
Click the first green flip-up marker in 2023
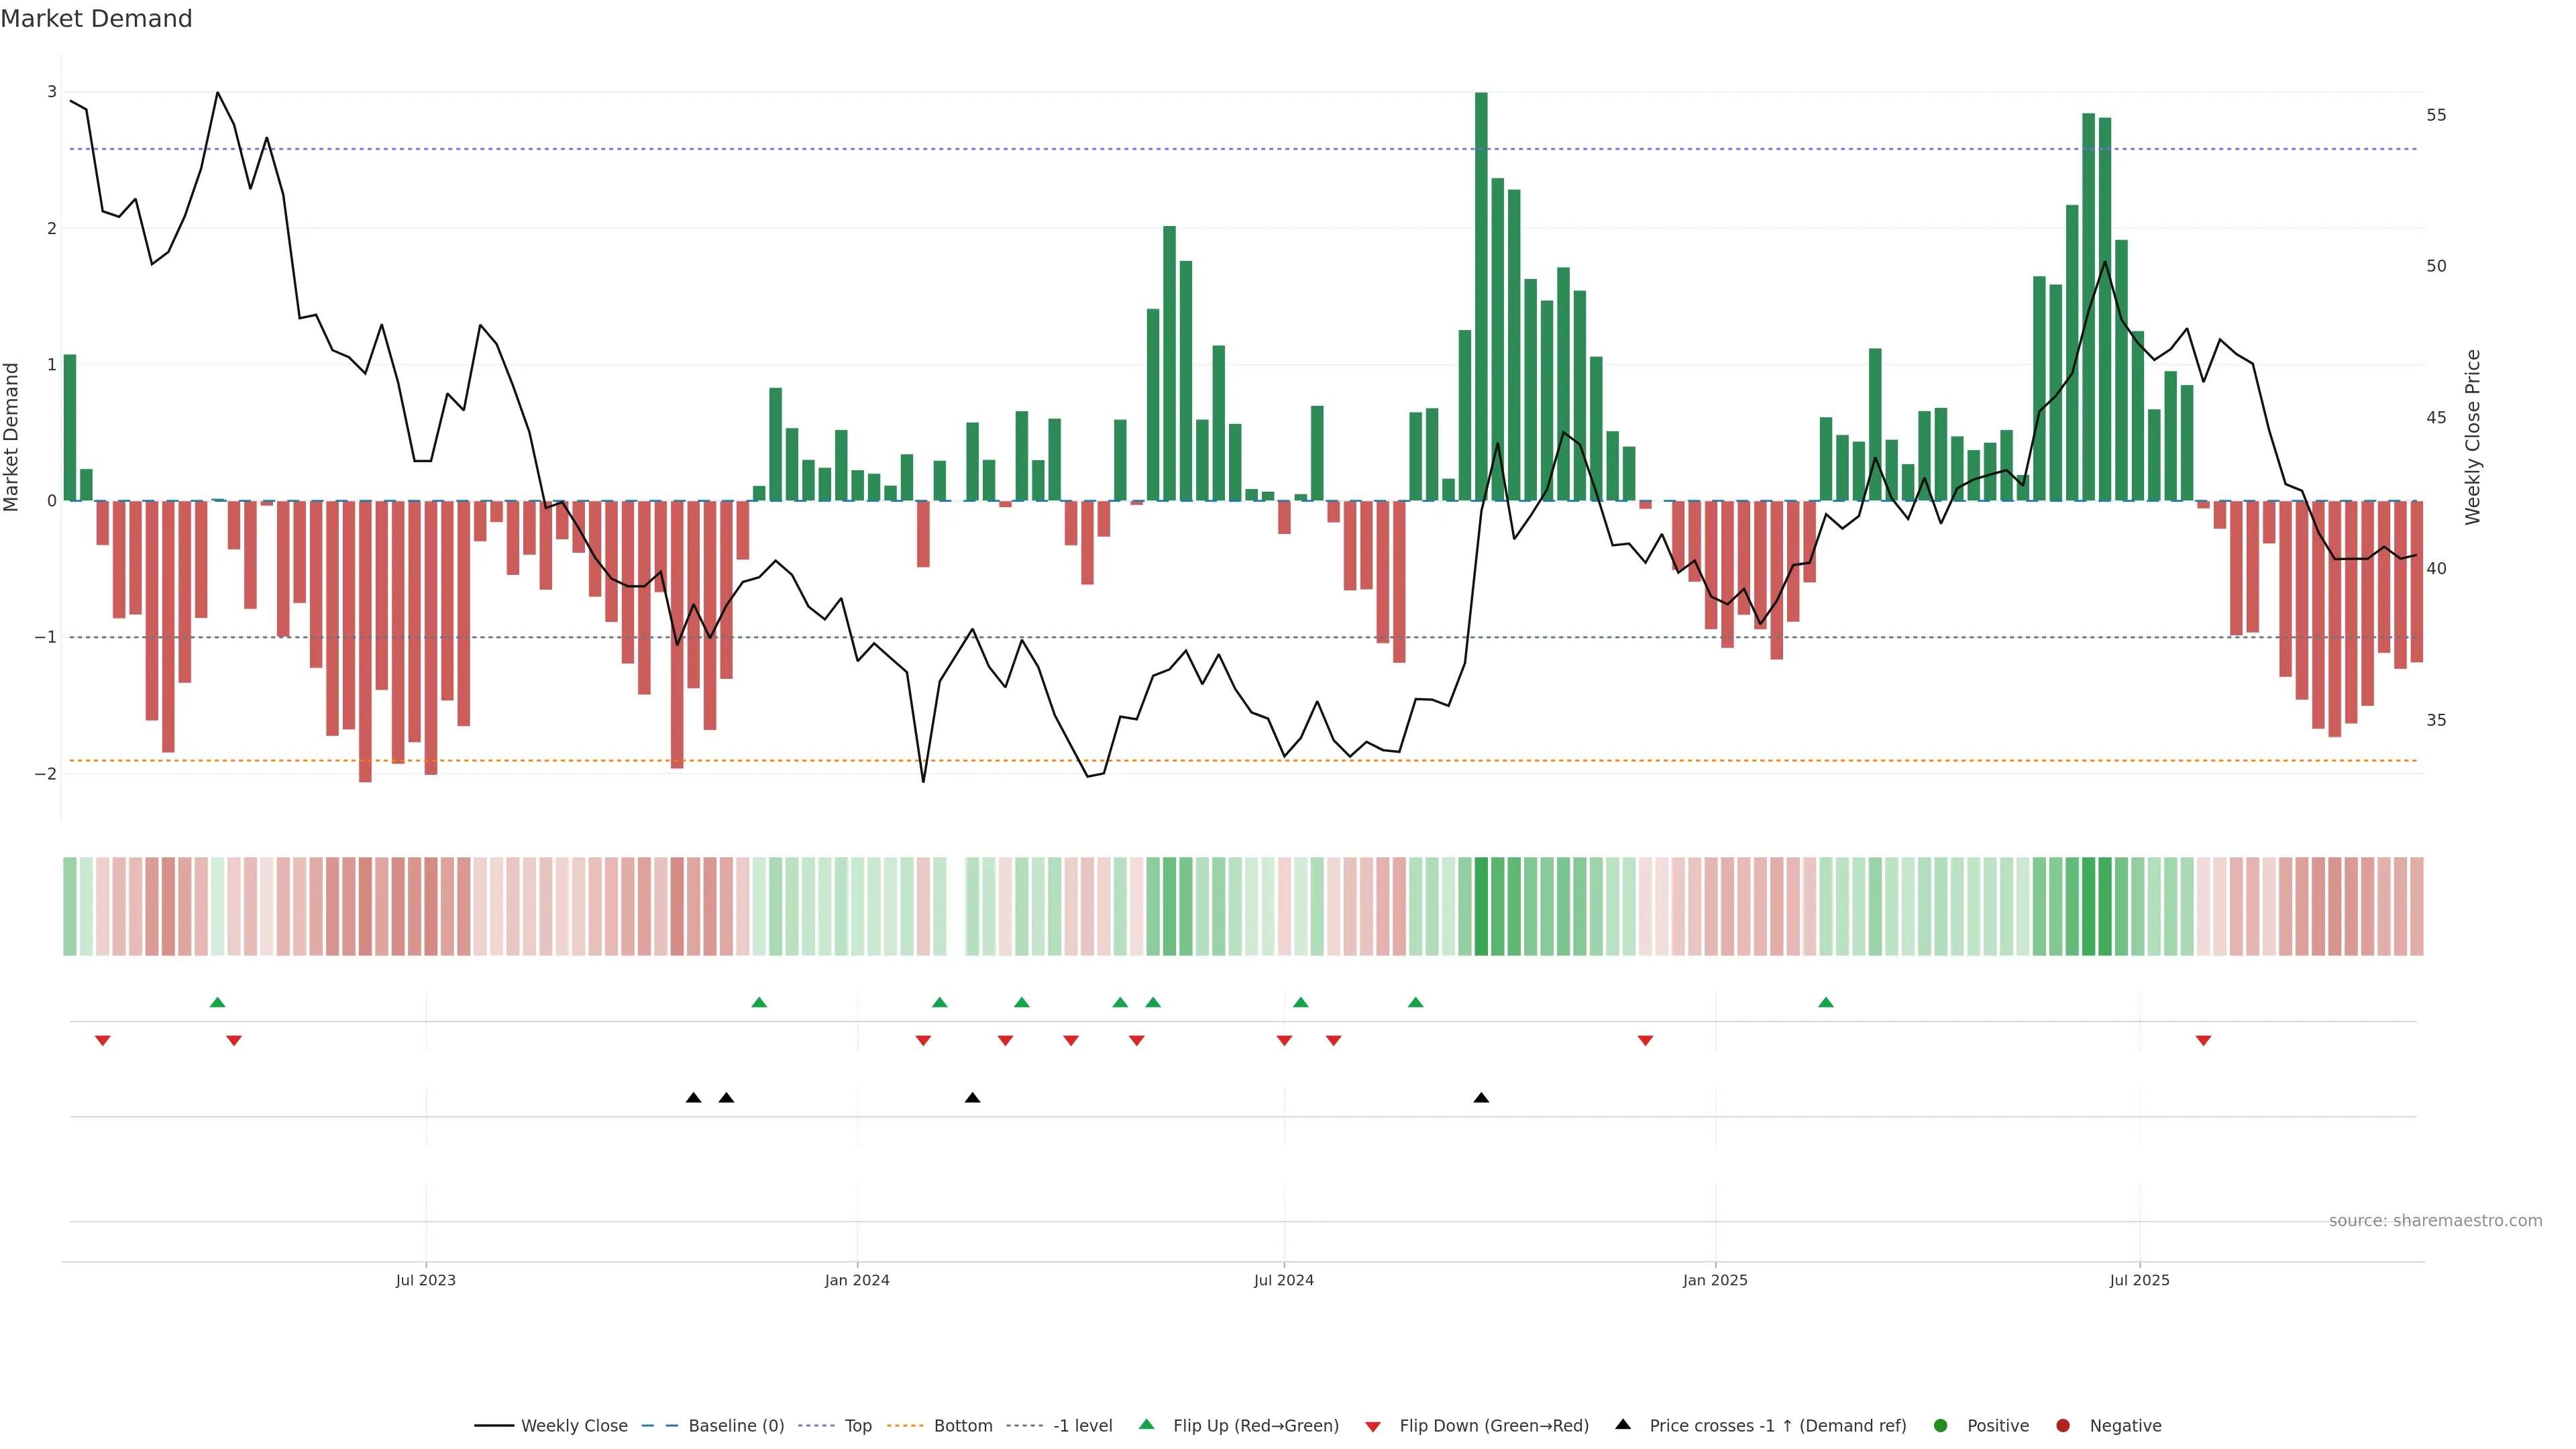(218, 1002)
